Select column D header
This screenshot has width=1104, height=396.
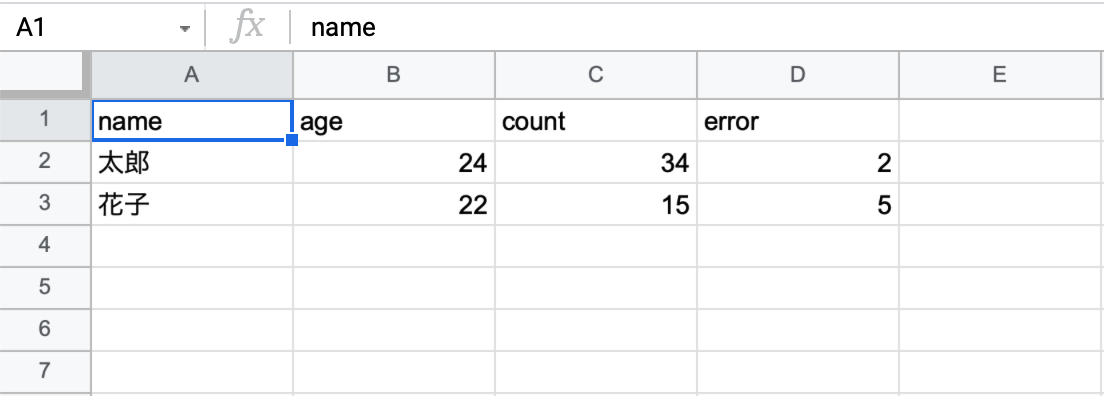coord(798,75)
